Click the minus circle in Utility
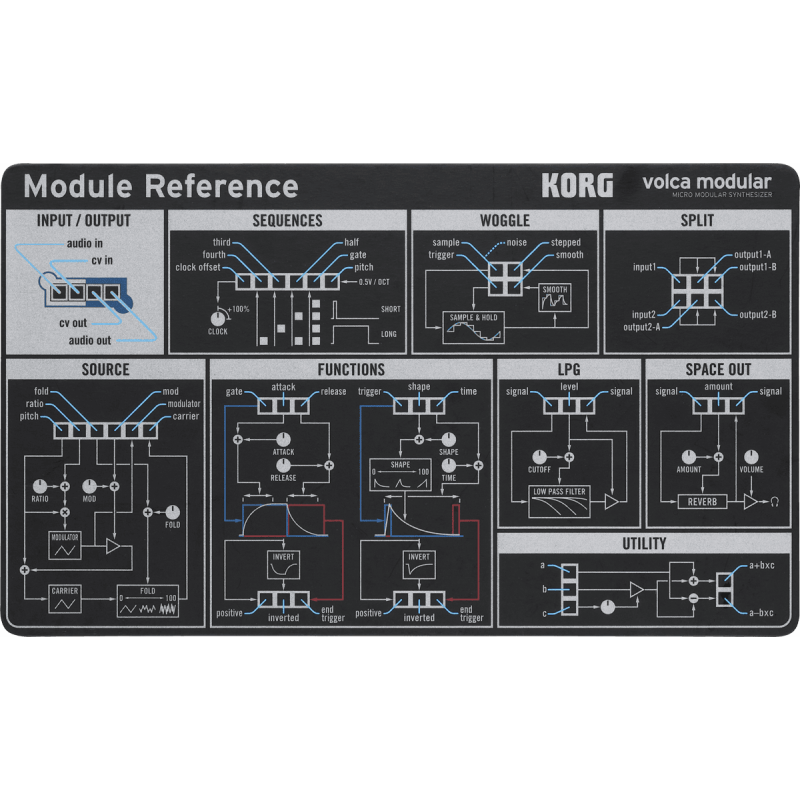The image size is (800, 800). pos(693,598)
